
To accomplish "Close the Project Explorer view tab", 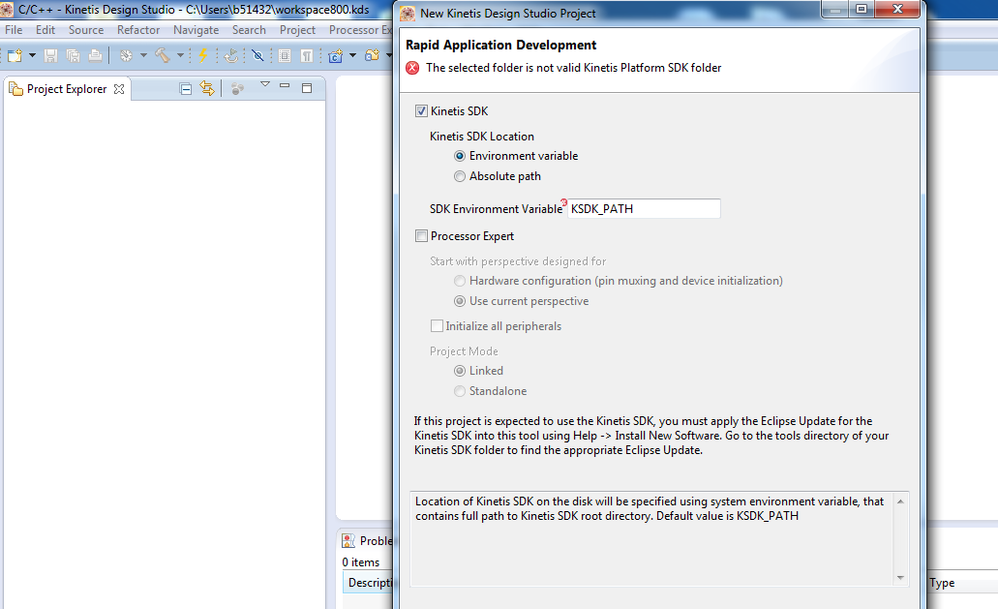I will pyautogui.click(x=119, y=89).
